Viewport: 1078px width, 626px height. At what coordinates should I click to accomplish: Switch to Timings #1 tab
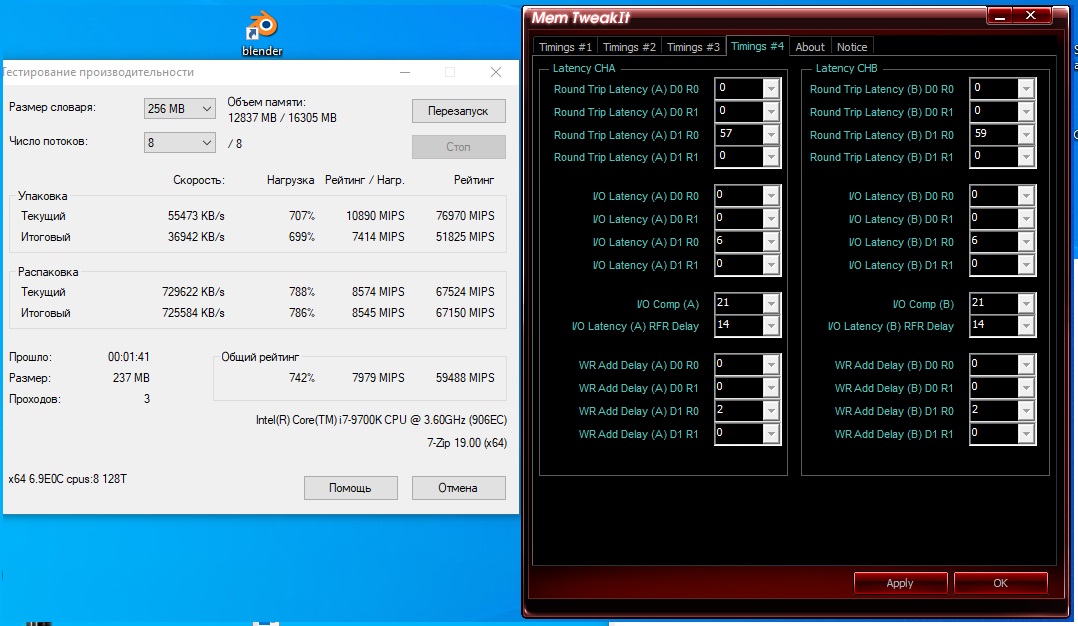[565, 47]
